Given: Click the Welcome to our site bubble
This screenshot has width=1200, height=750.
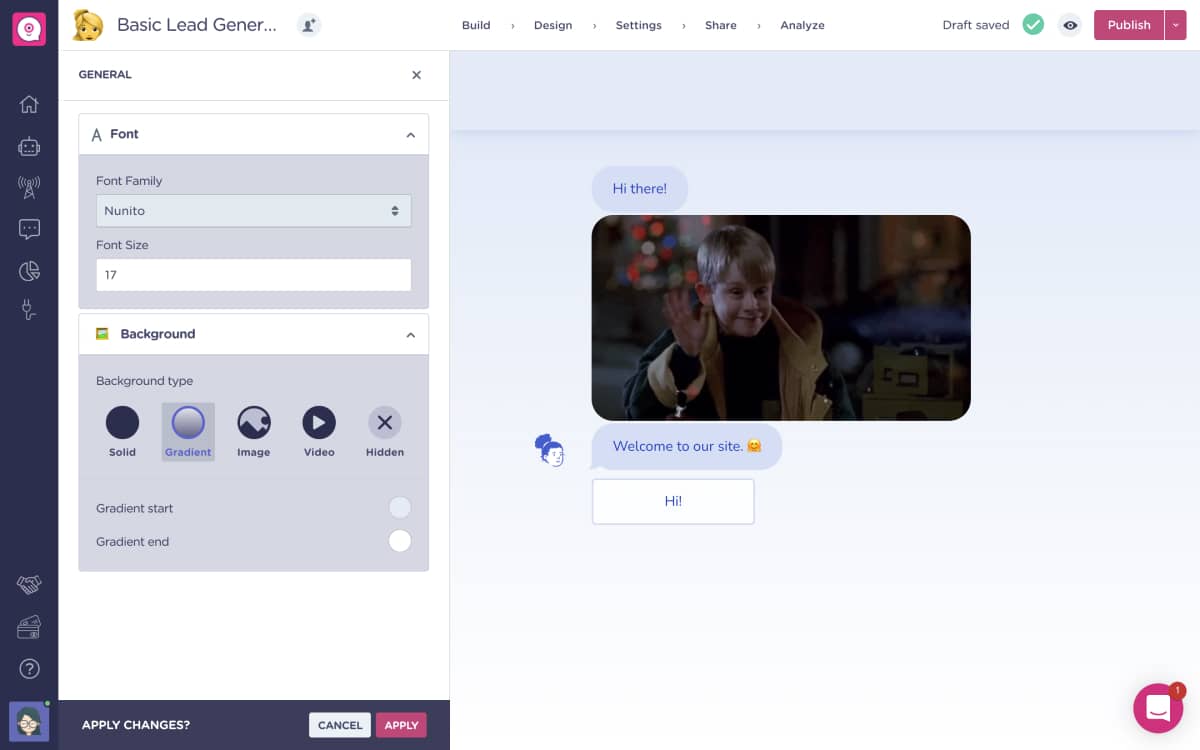Looking at the screenshot, I should (687, 446).
